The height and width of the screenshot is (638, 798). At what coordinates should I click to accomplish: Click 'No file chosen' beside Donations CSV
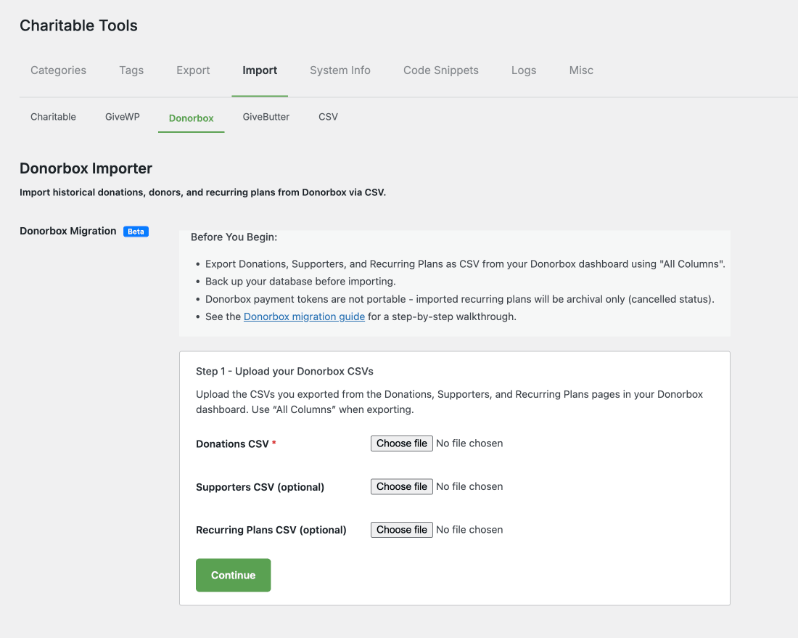[x=469, y=443]
